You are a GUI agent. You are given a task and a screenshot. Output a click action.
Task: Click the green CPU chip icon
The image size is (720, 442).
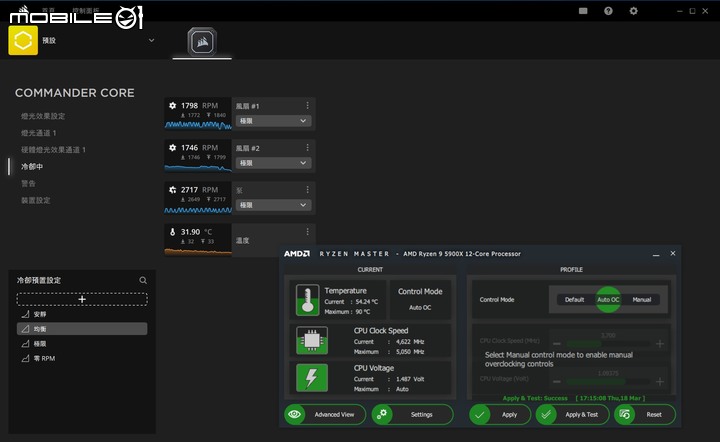click(x=312, y=340)
